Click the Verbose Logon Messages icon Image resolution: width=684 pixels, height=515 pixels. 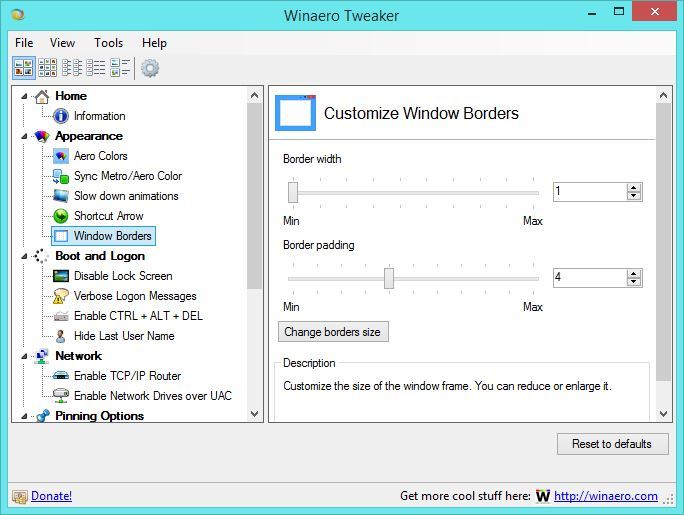coord(61,296)
